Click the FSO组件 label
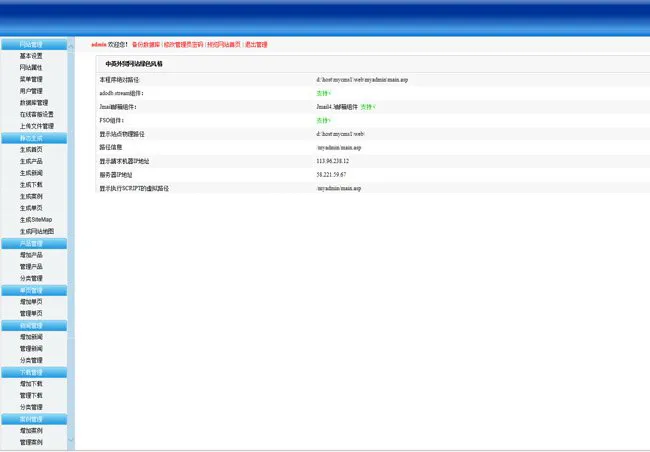Screen dimensions: 650x452 tap(112, 121)
